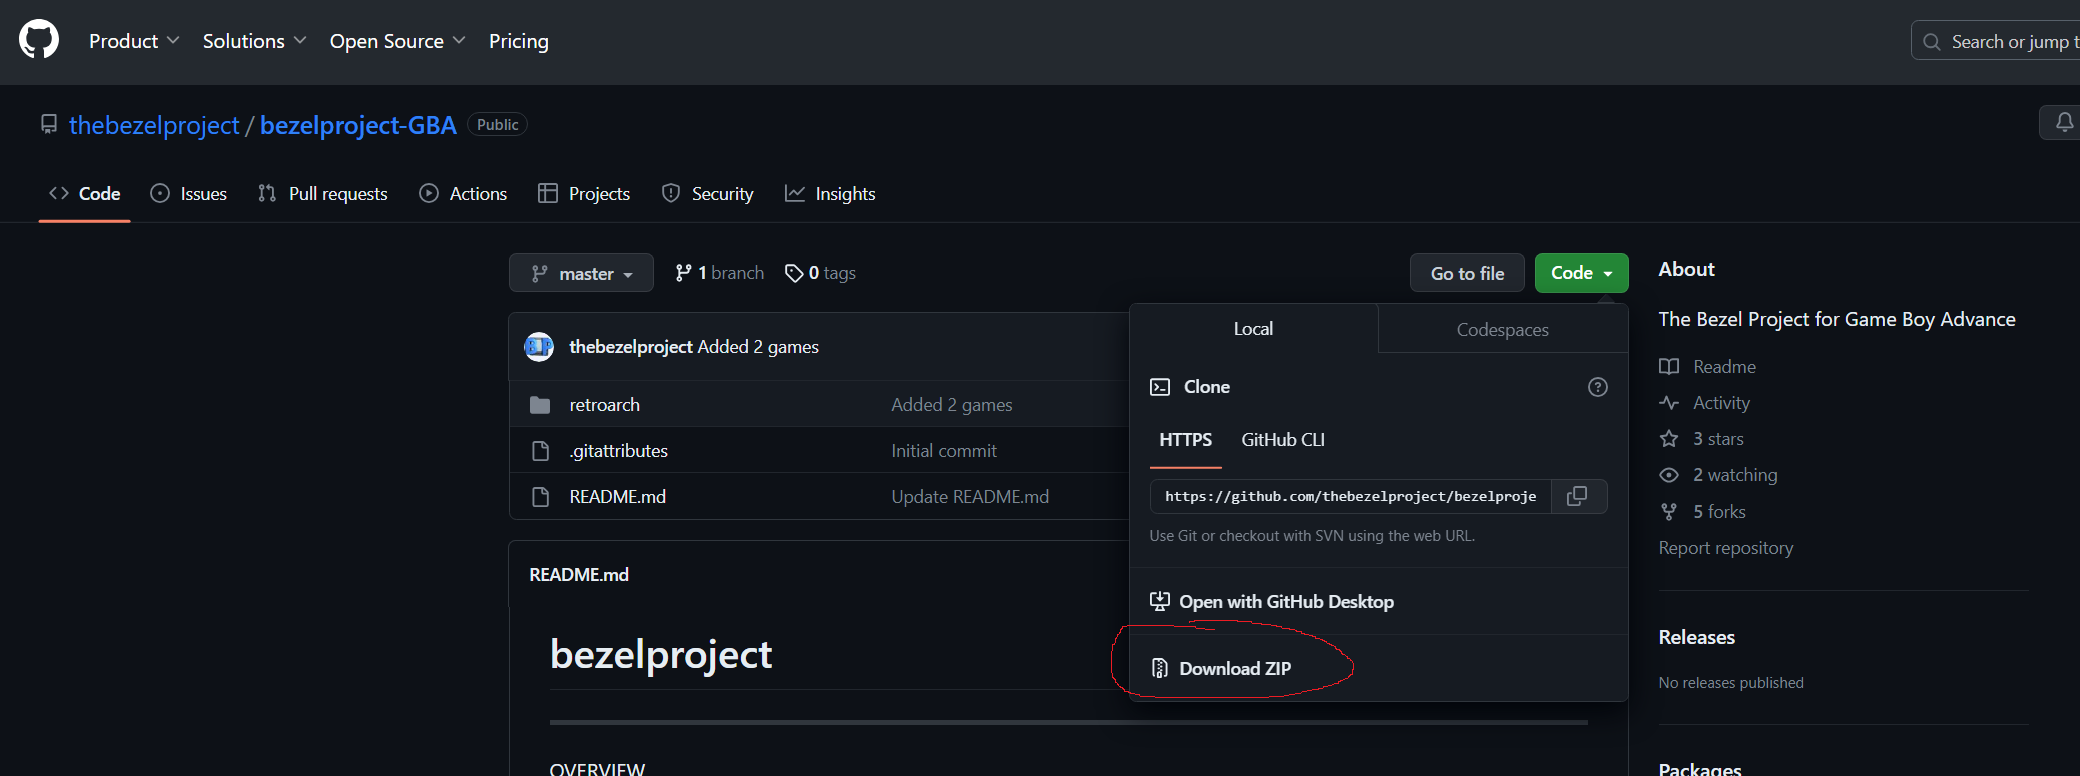Click the star icon beside 3 stars
Image resolution: width=2080 pixels, height=776 pixels.
[1669, 439]
